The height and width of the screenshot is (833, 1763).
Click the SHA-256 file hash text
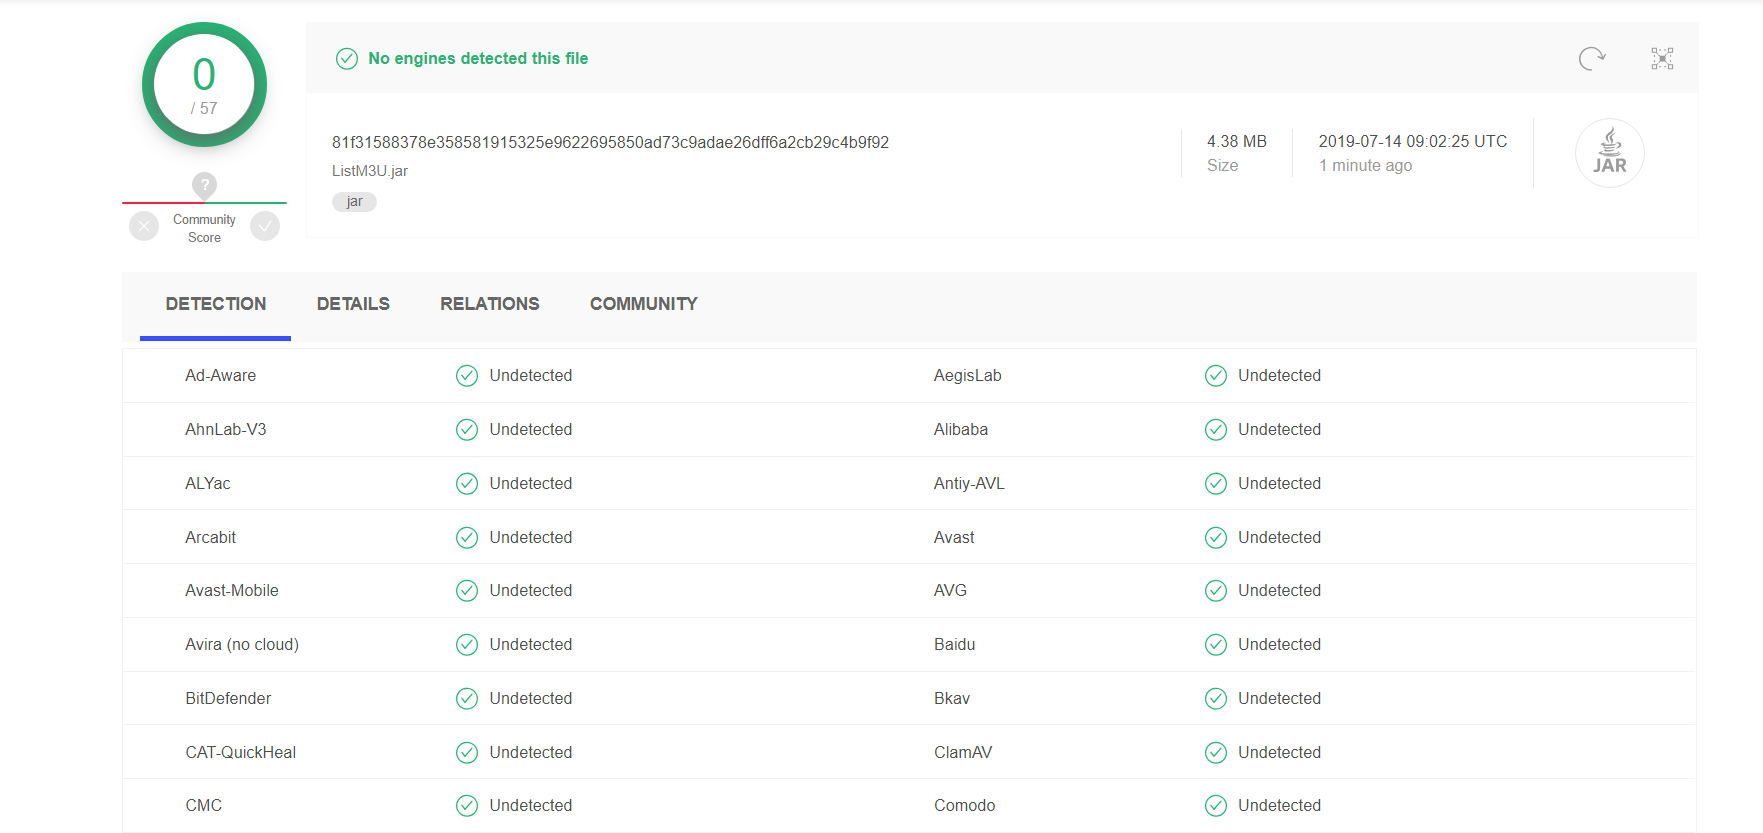point(610,143)
